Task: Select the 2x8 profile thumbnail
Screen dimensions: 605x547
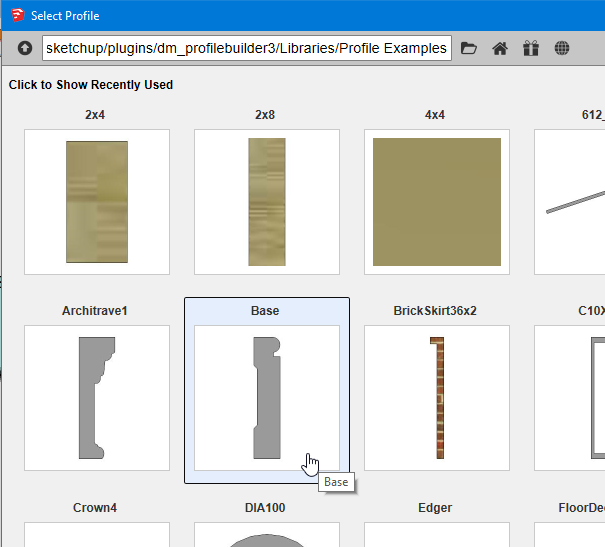Action: pos(267,202)
